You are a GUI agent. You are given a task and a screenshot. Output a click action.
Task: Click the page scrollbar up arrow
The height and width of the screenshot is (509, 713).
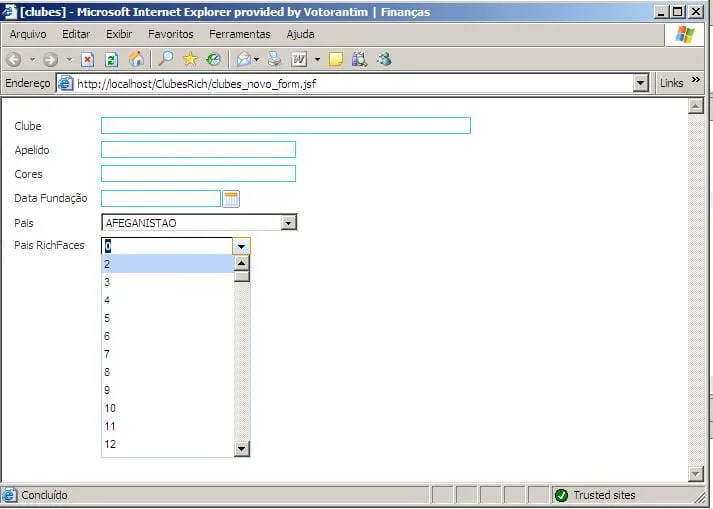[x=696, y=106]
